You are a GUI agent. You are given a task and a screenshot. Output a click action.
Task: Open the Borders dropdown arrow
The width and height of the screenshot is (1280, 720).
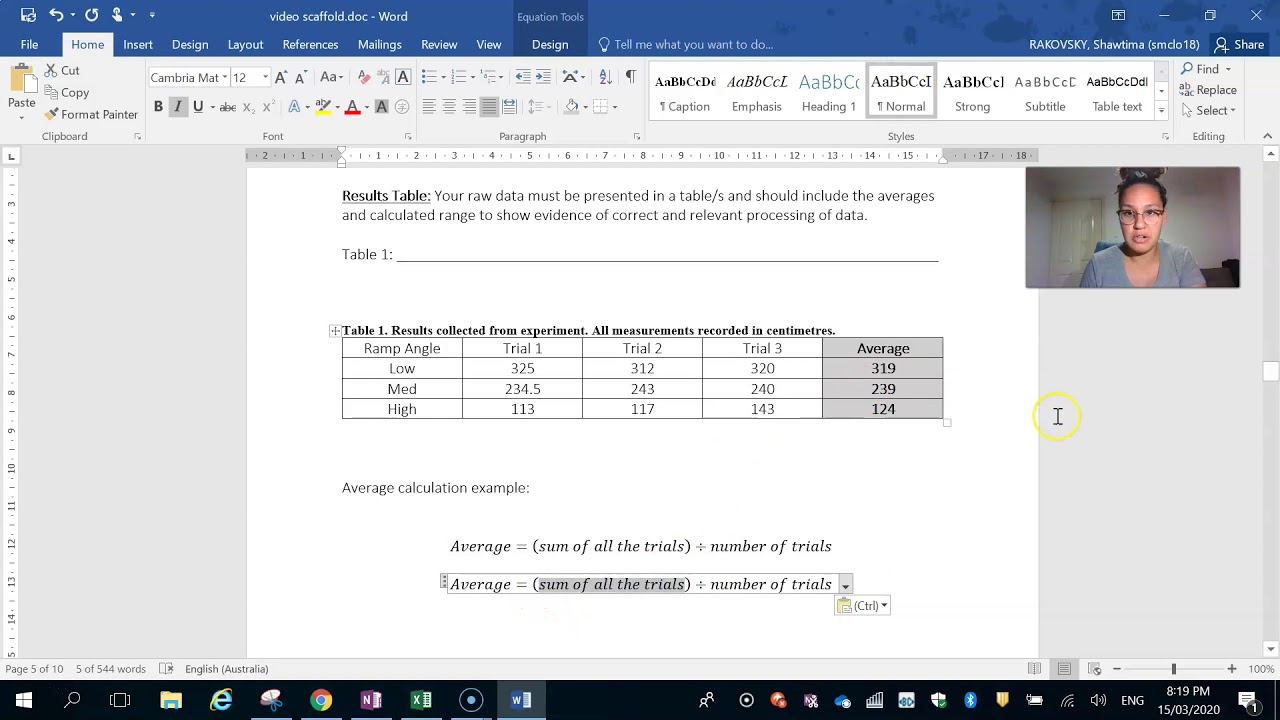[x=614, y=107]
